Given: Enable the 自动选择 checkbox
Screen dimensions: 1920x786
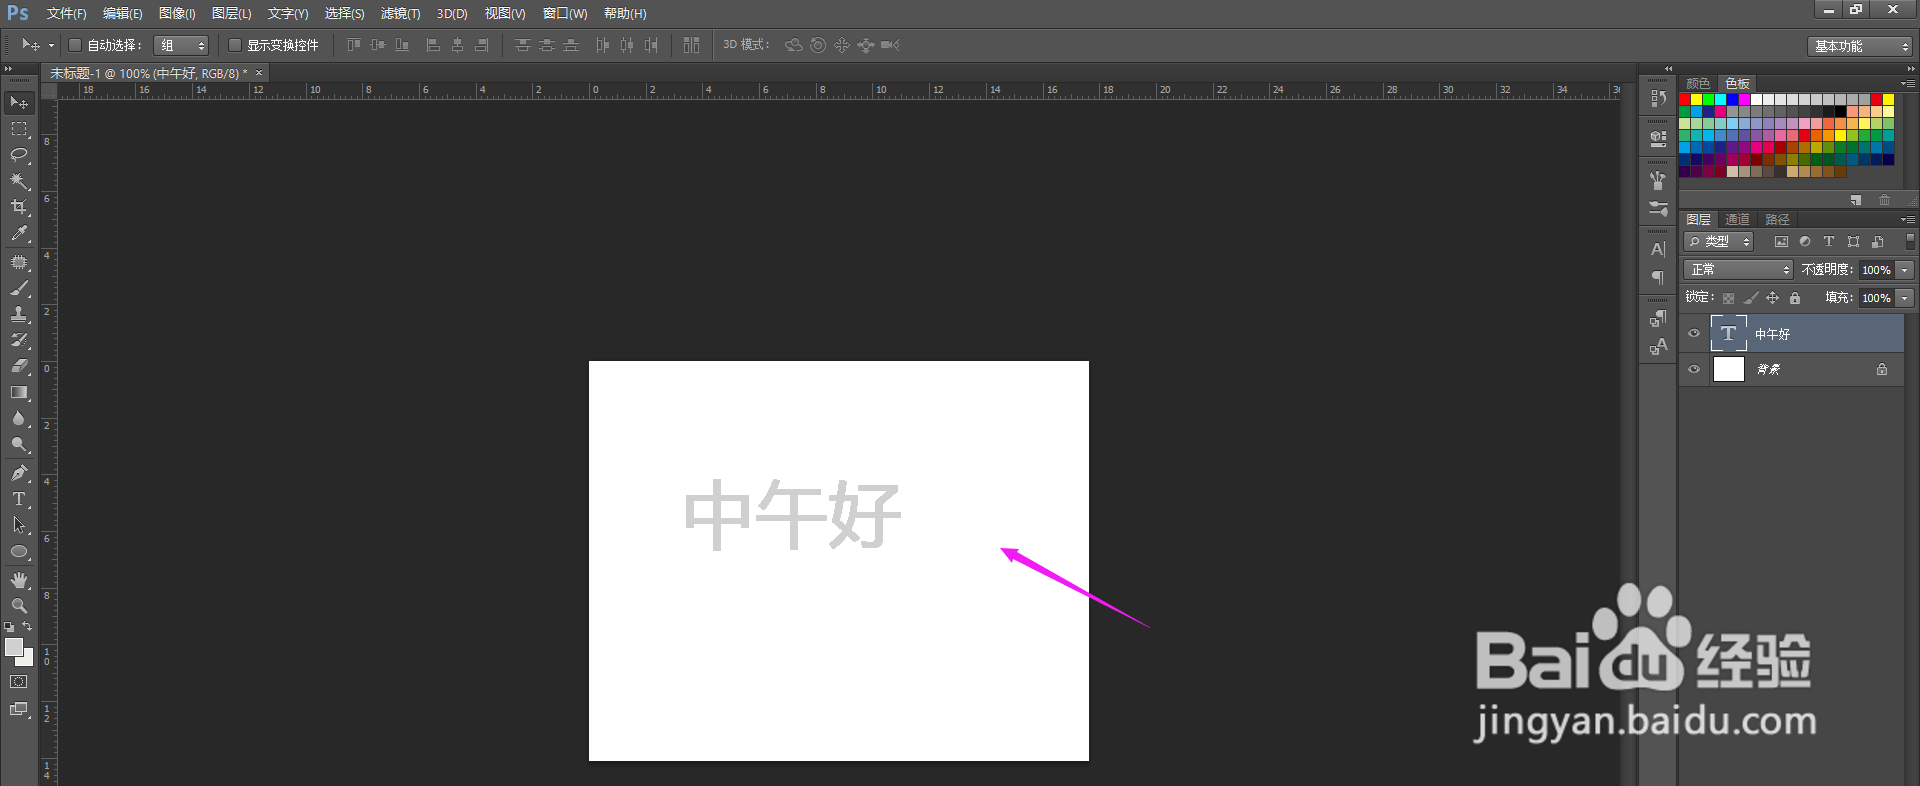Looking at the screenshot, I should tap(74, 45).
